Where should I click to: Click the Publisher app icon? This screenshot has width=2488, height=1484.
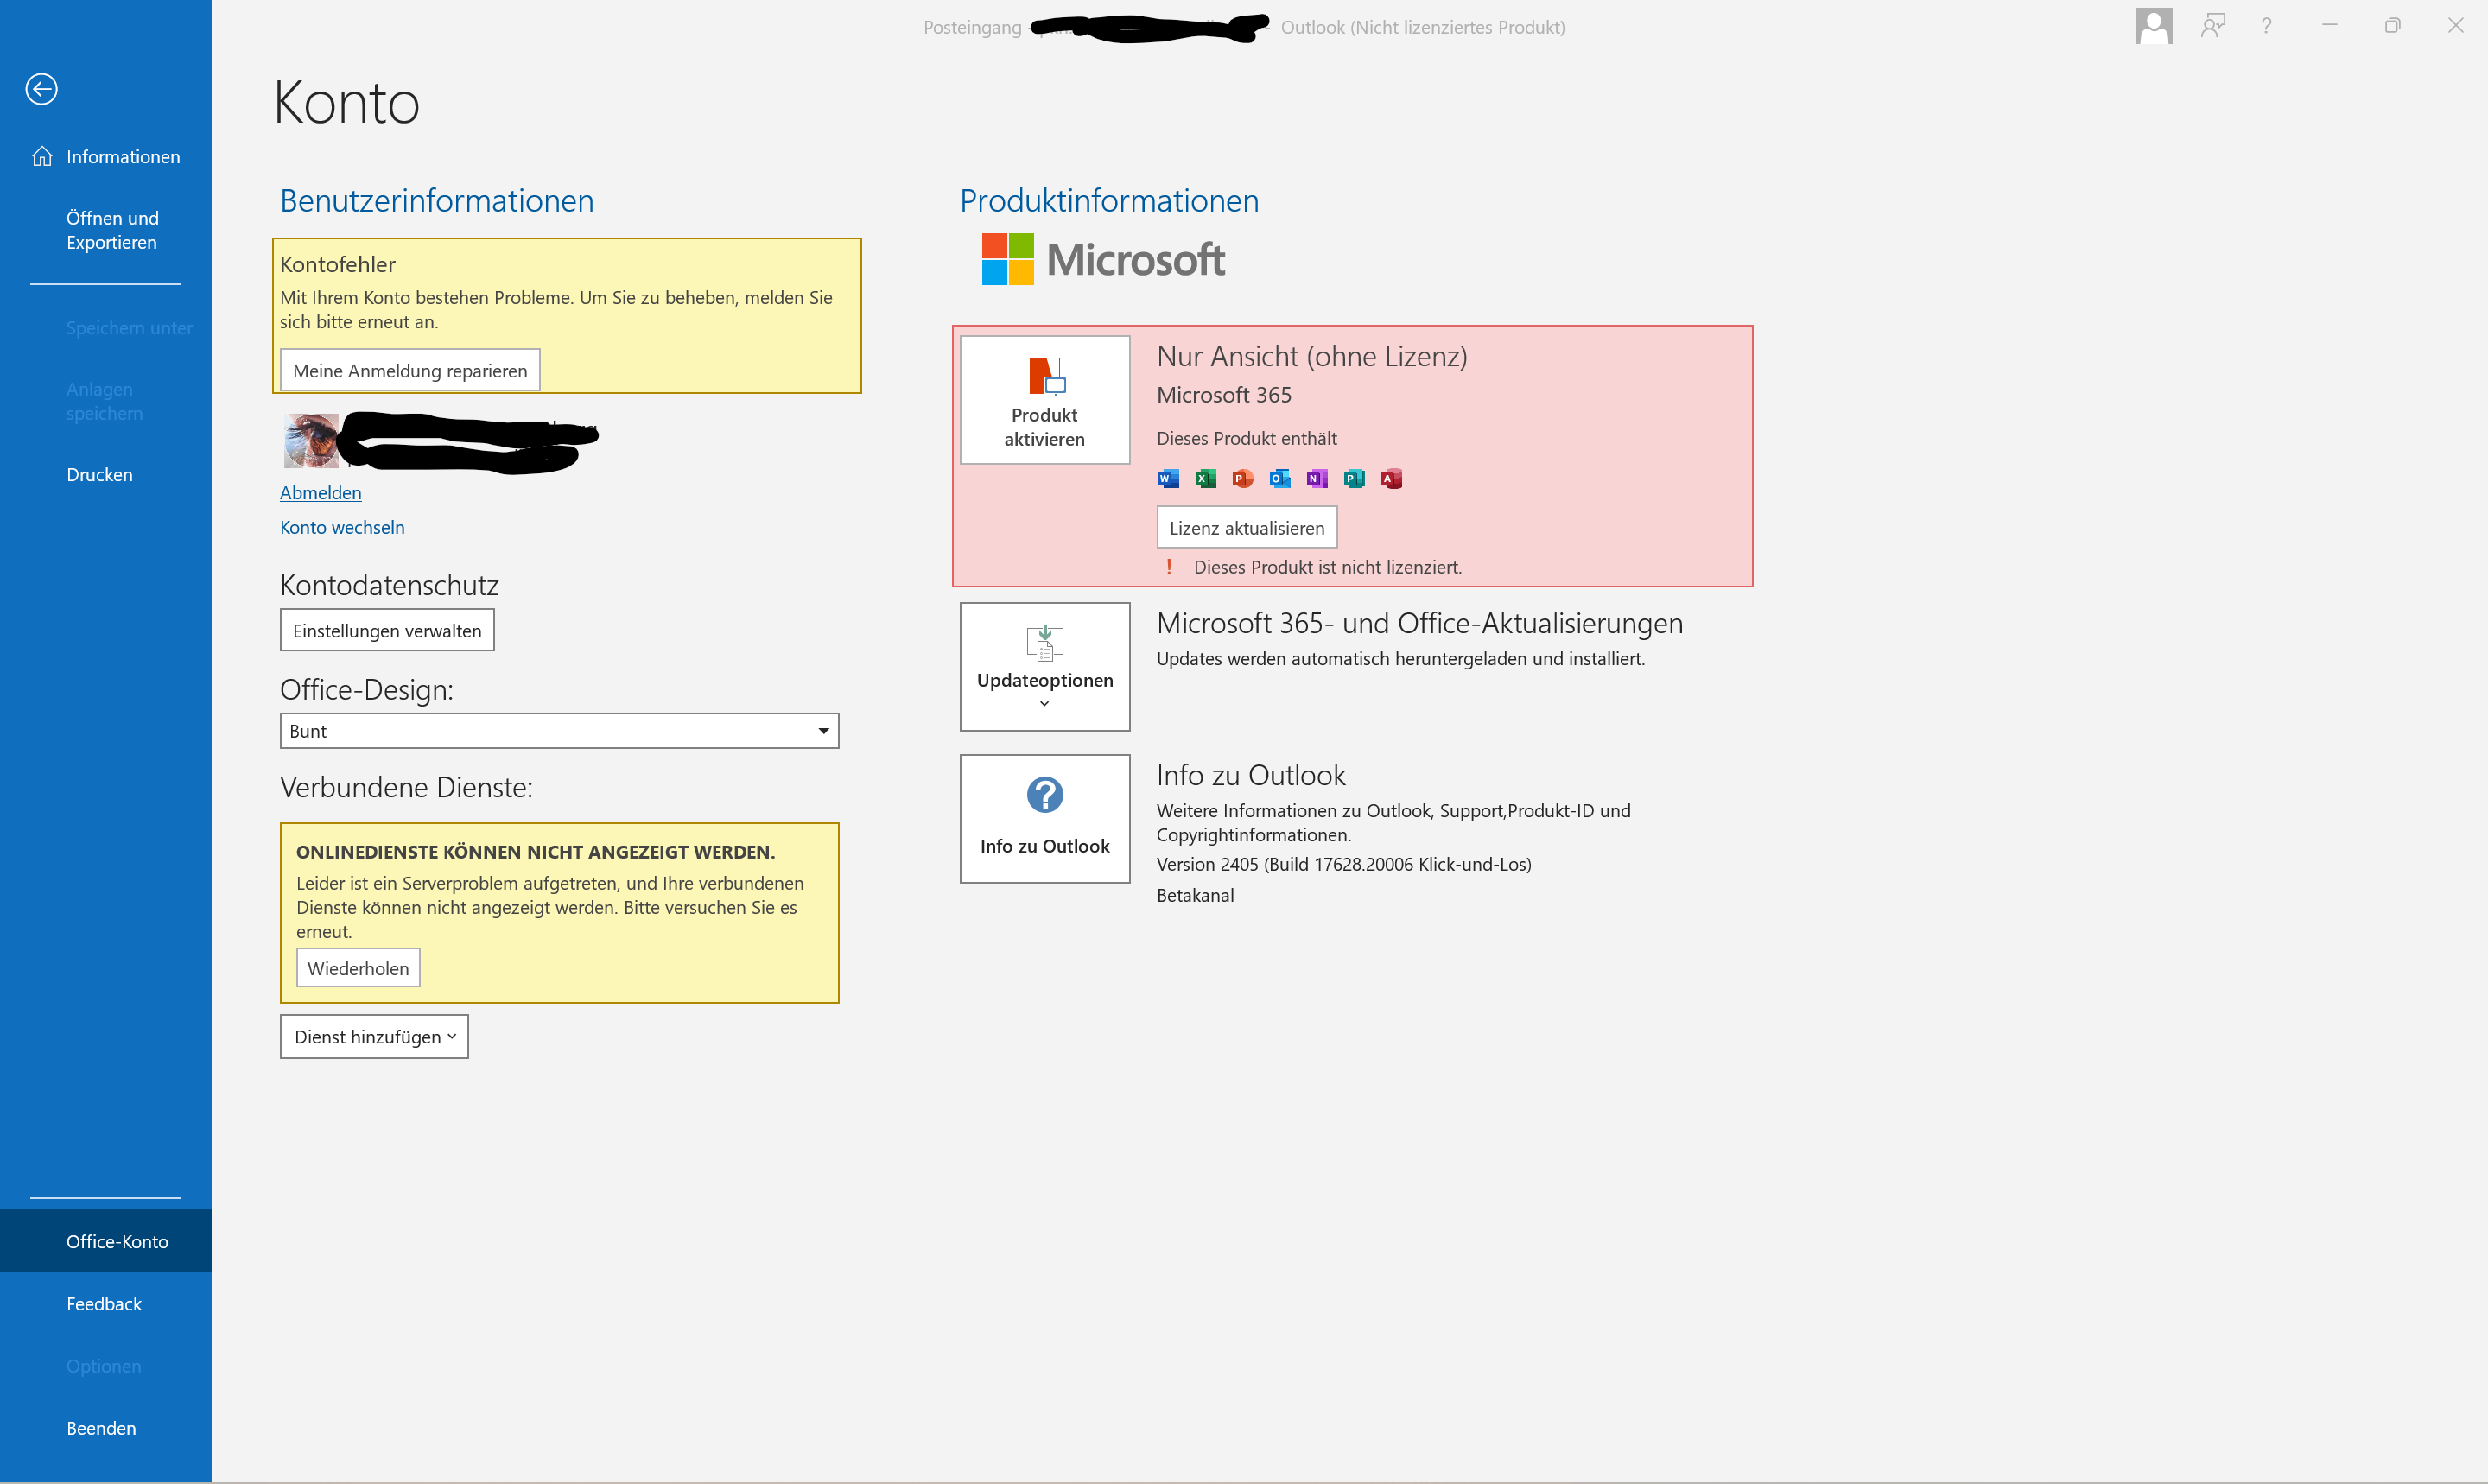point(1354,479)
